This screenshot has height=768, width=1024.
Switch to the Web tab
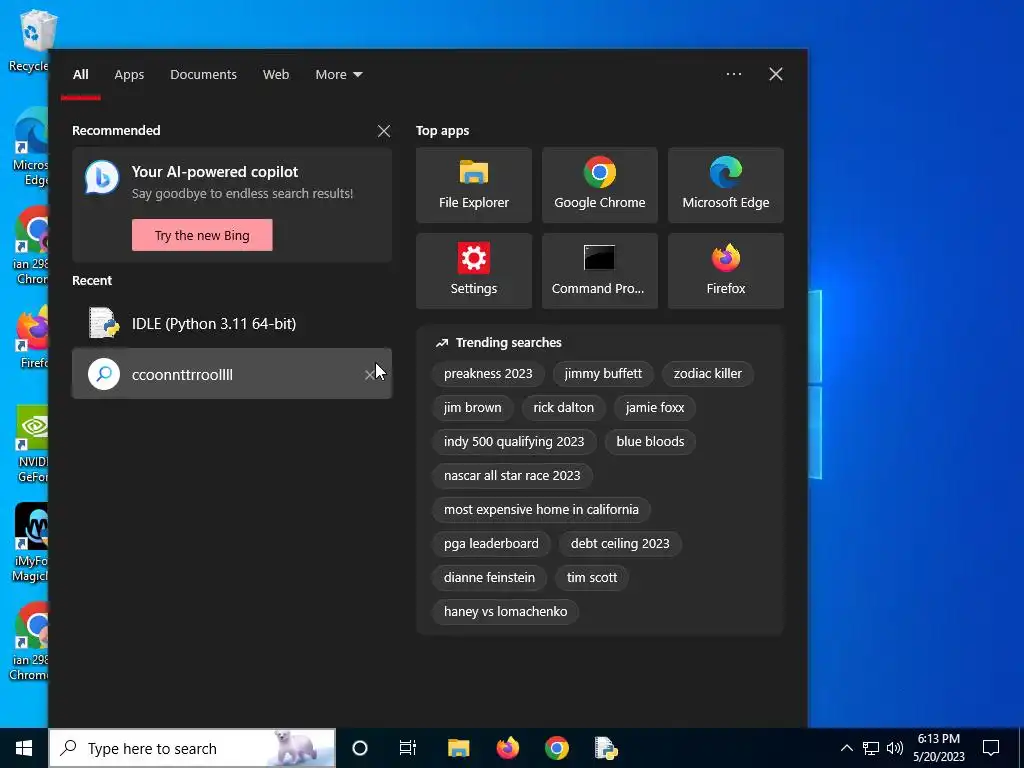[276, 74]
